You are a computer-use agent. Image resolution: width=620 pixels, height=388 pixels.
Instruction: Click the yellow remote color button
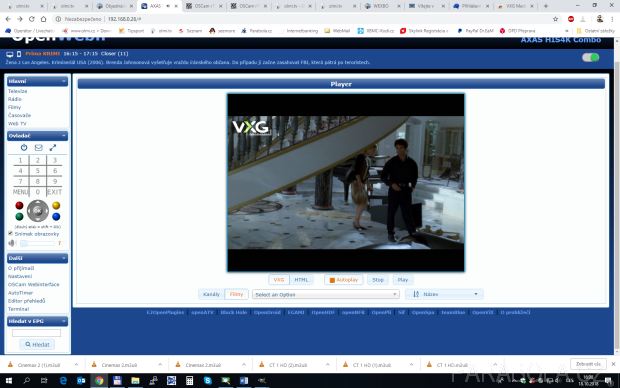click(x=56, y=205)
